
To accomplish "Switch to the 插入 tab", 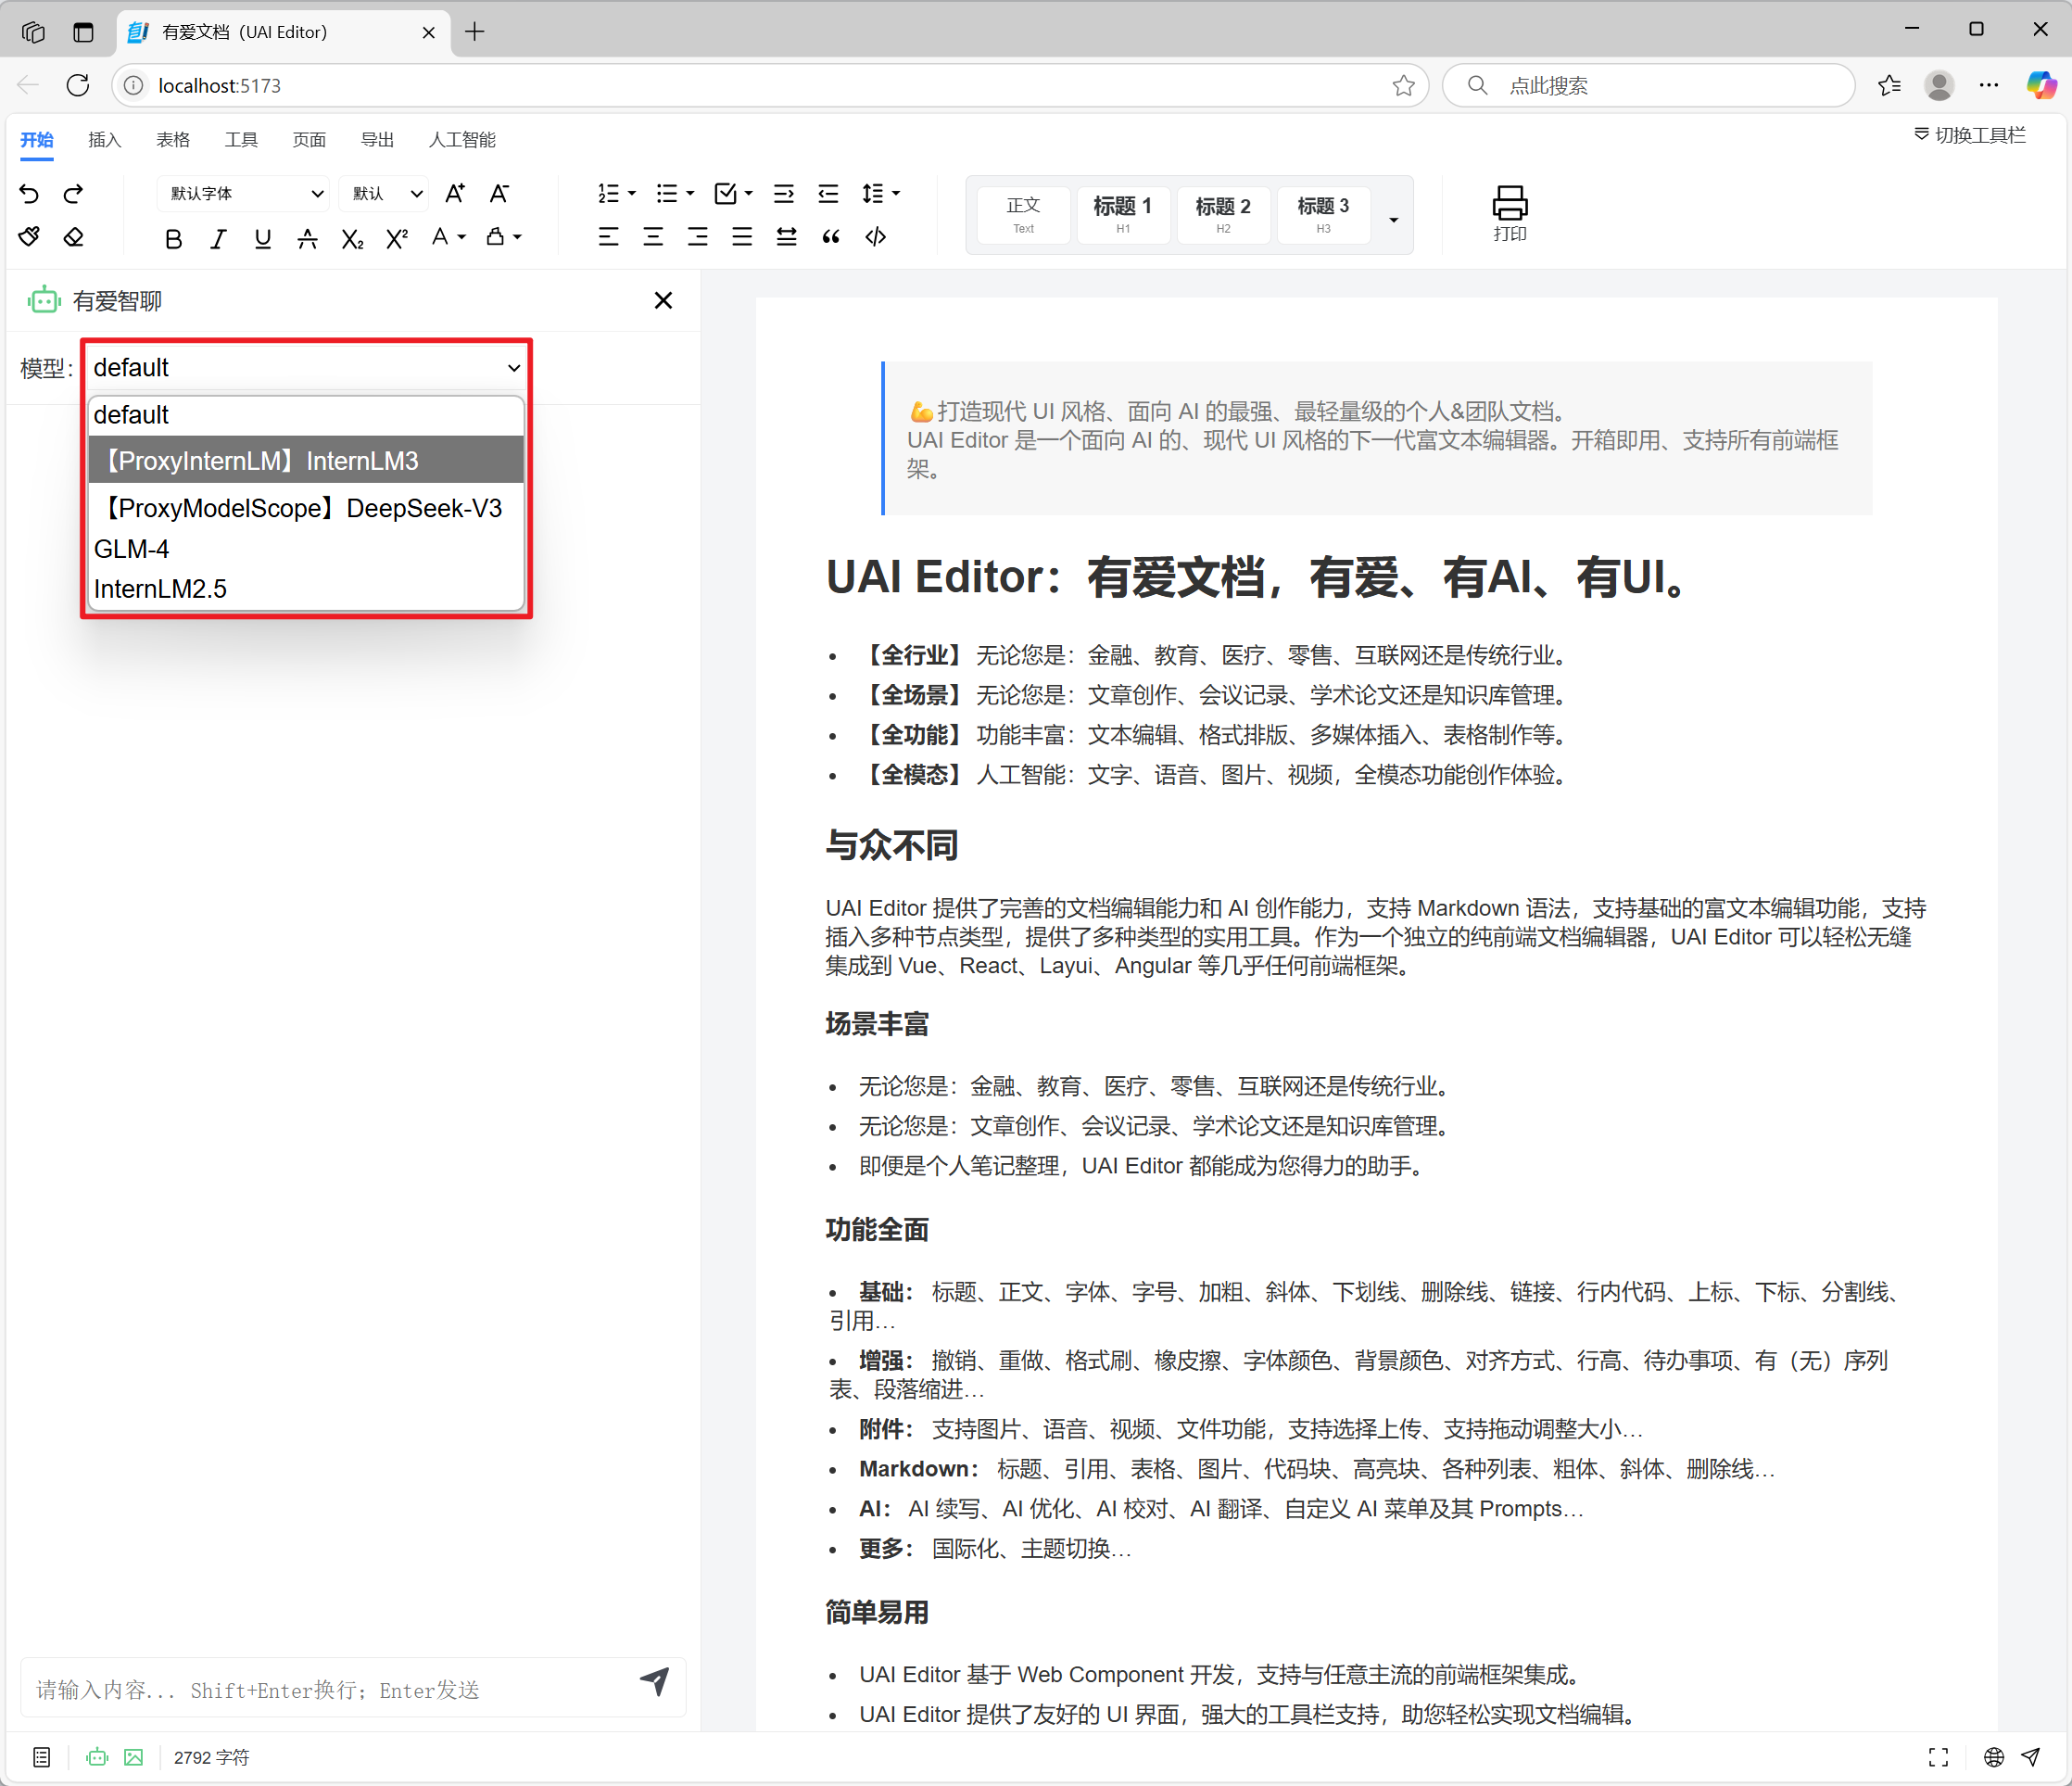I will point(104,139).
